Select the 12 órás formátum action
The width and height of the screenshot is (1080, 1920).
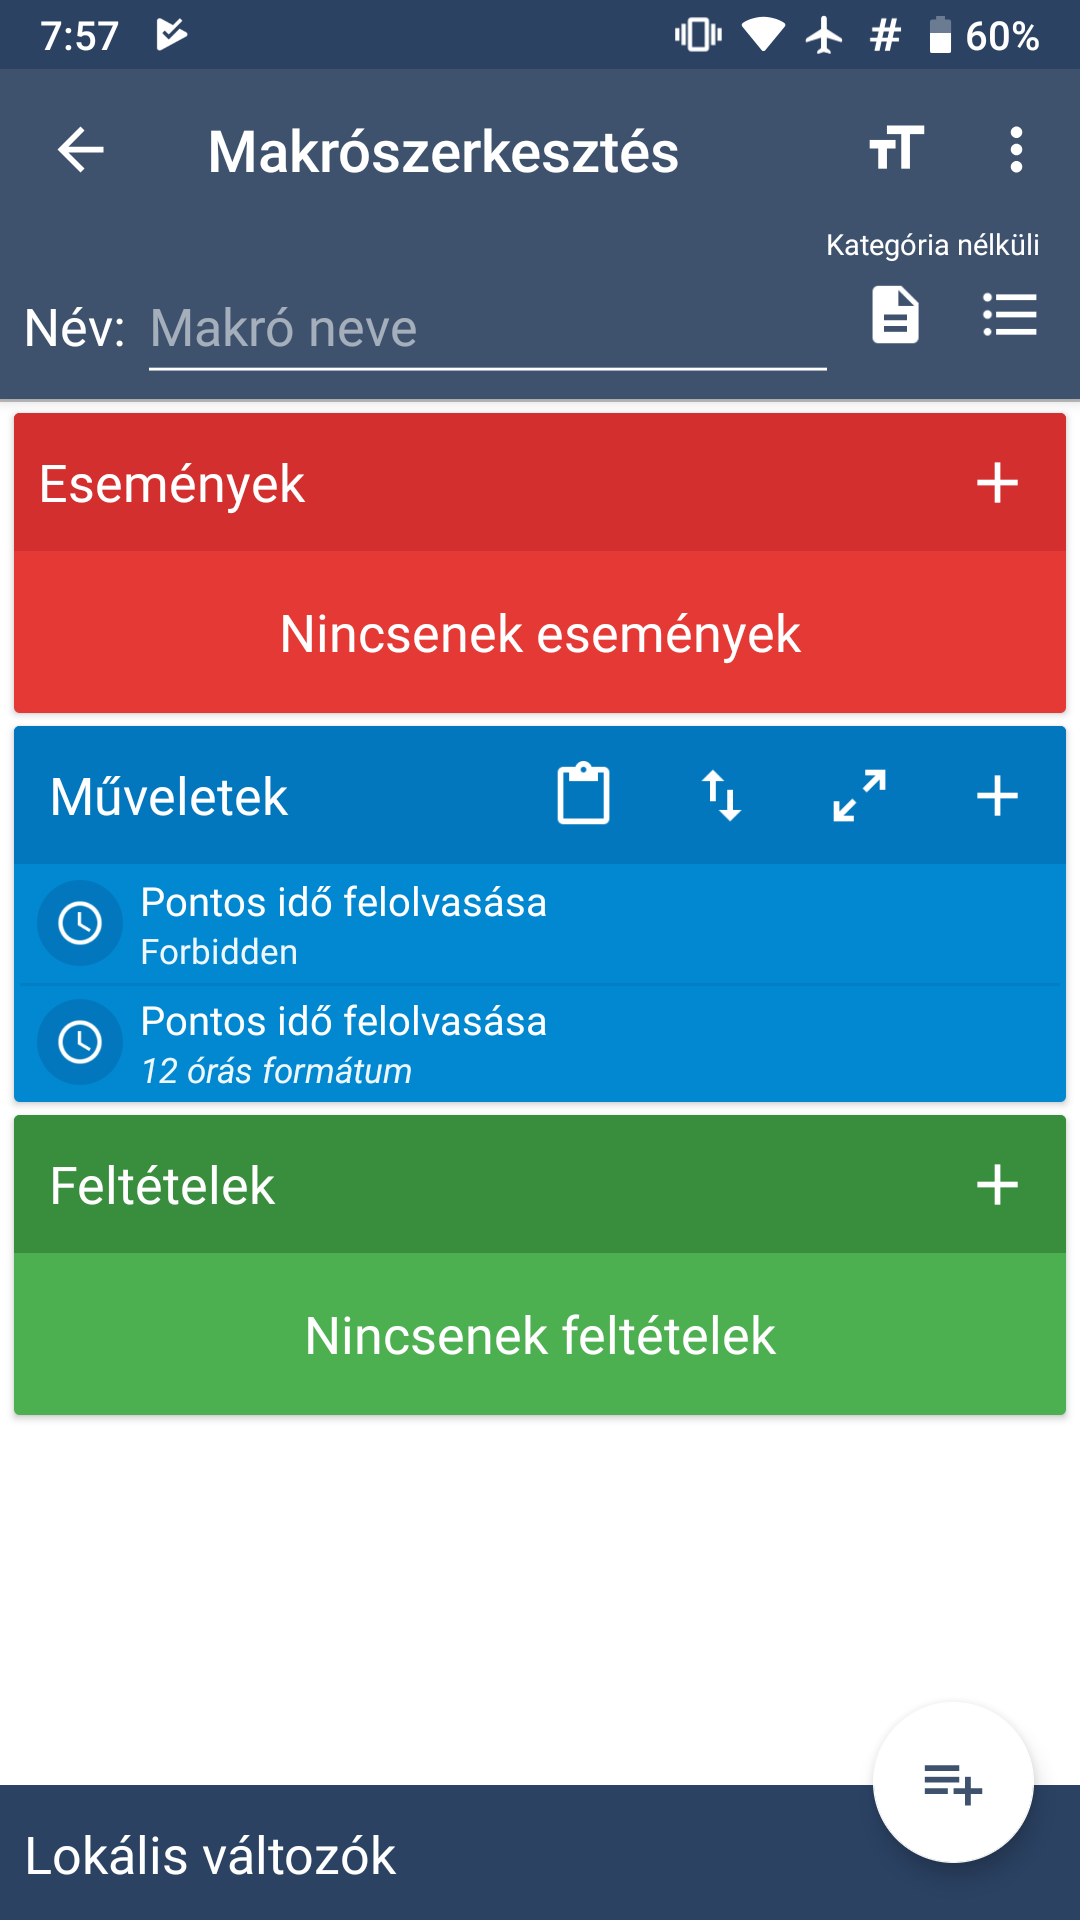[x=540, y=1043]
